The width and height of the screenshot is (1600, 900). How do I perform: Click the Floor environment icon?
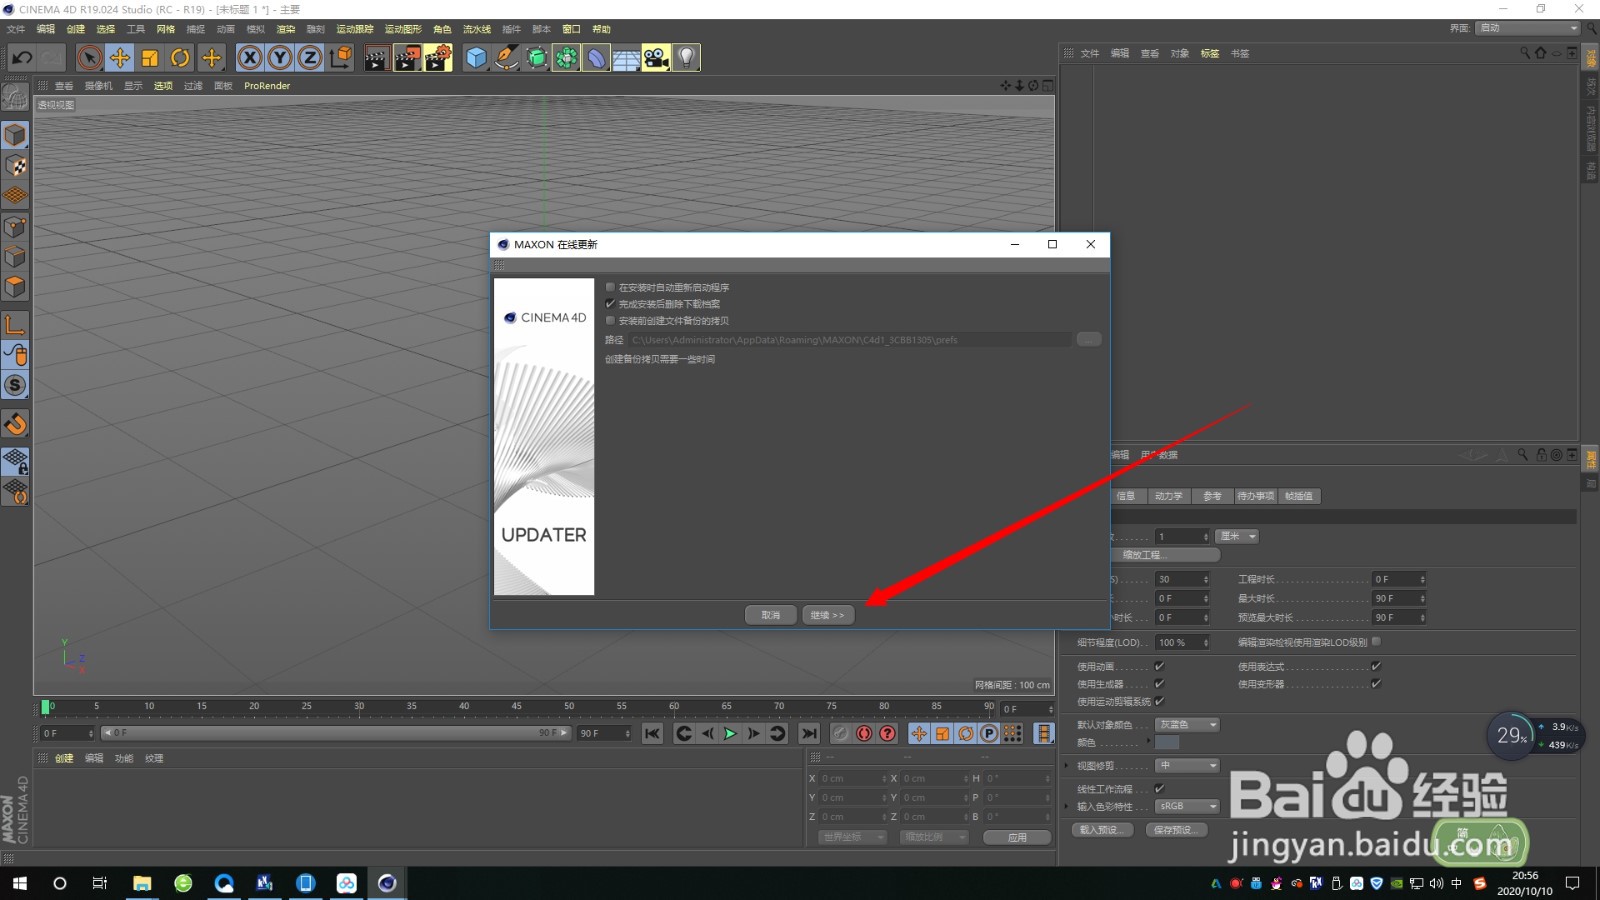coord(626,58)
